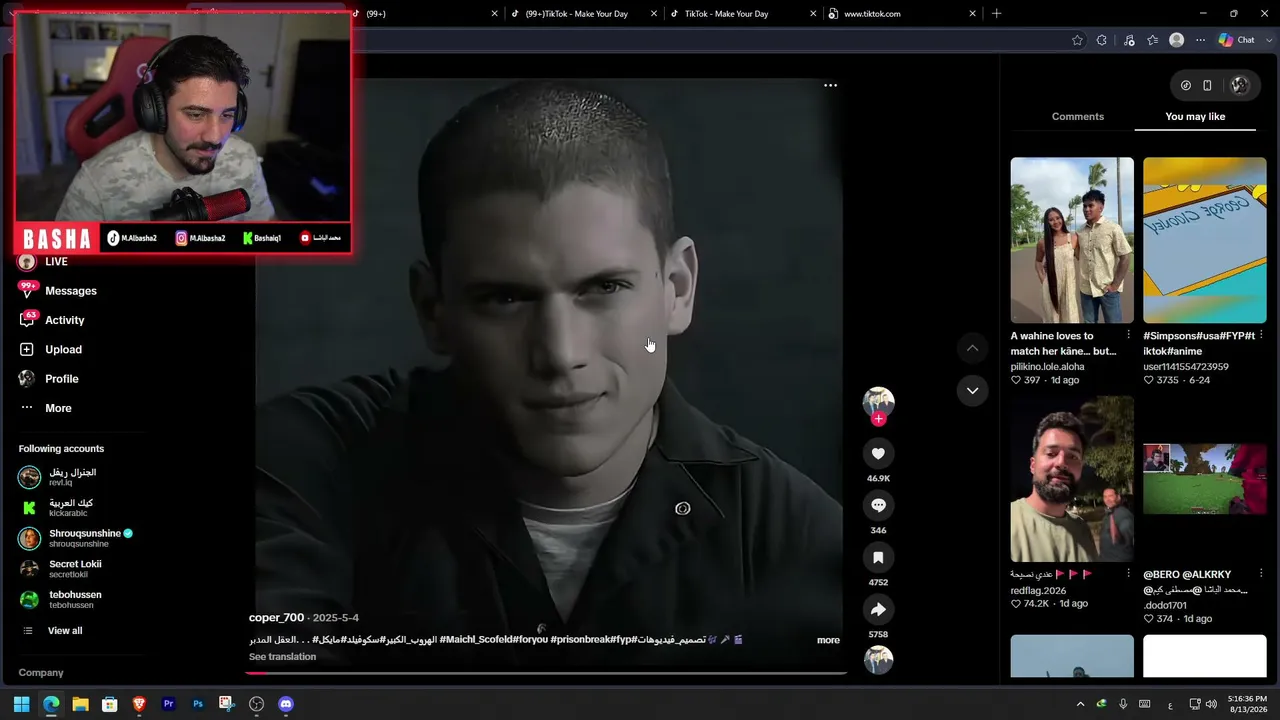Launch Premiere Pro from the taskbar

[x=168, y=704]
